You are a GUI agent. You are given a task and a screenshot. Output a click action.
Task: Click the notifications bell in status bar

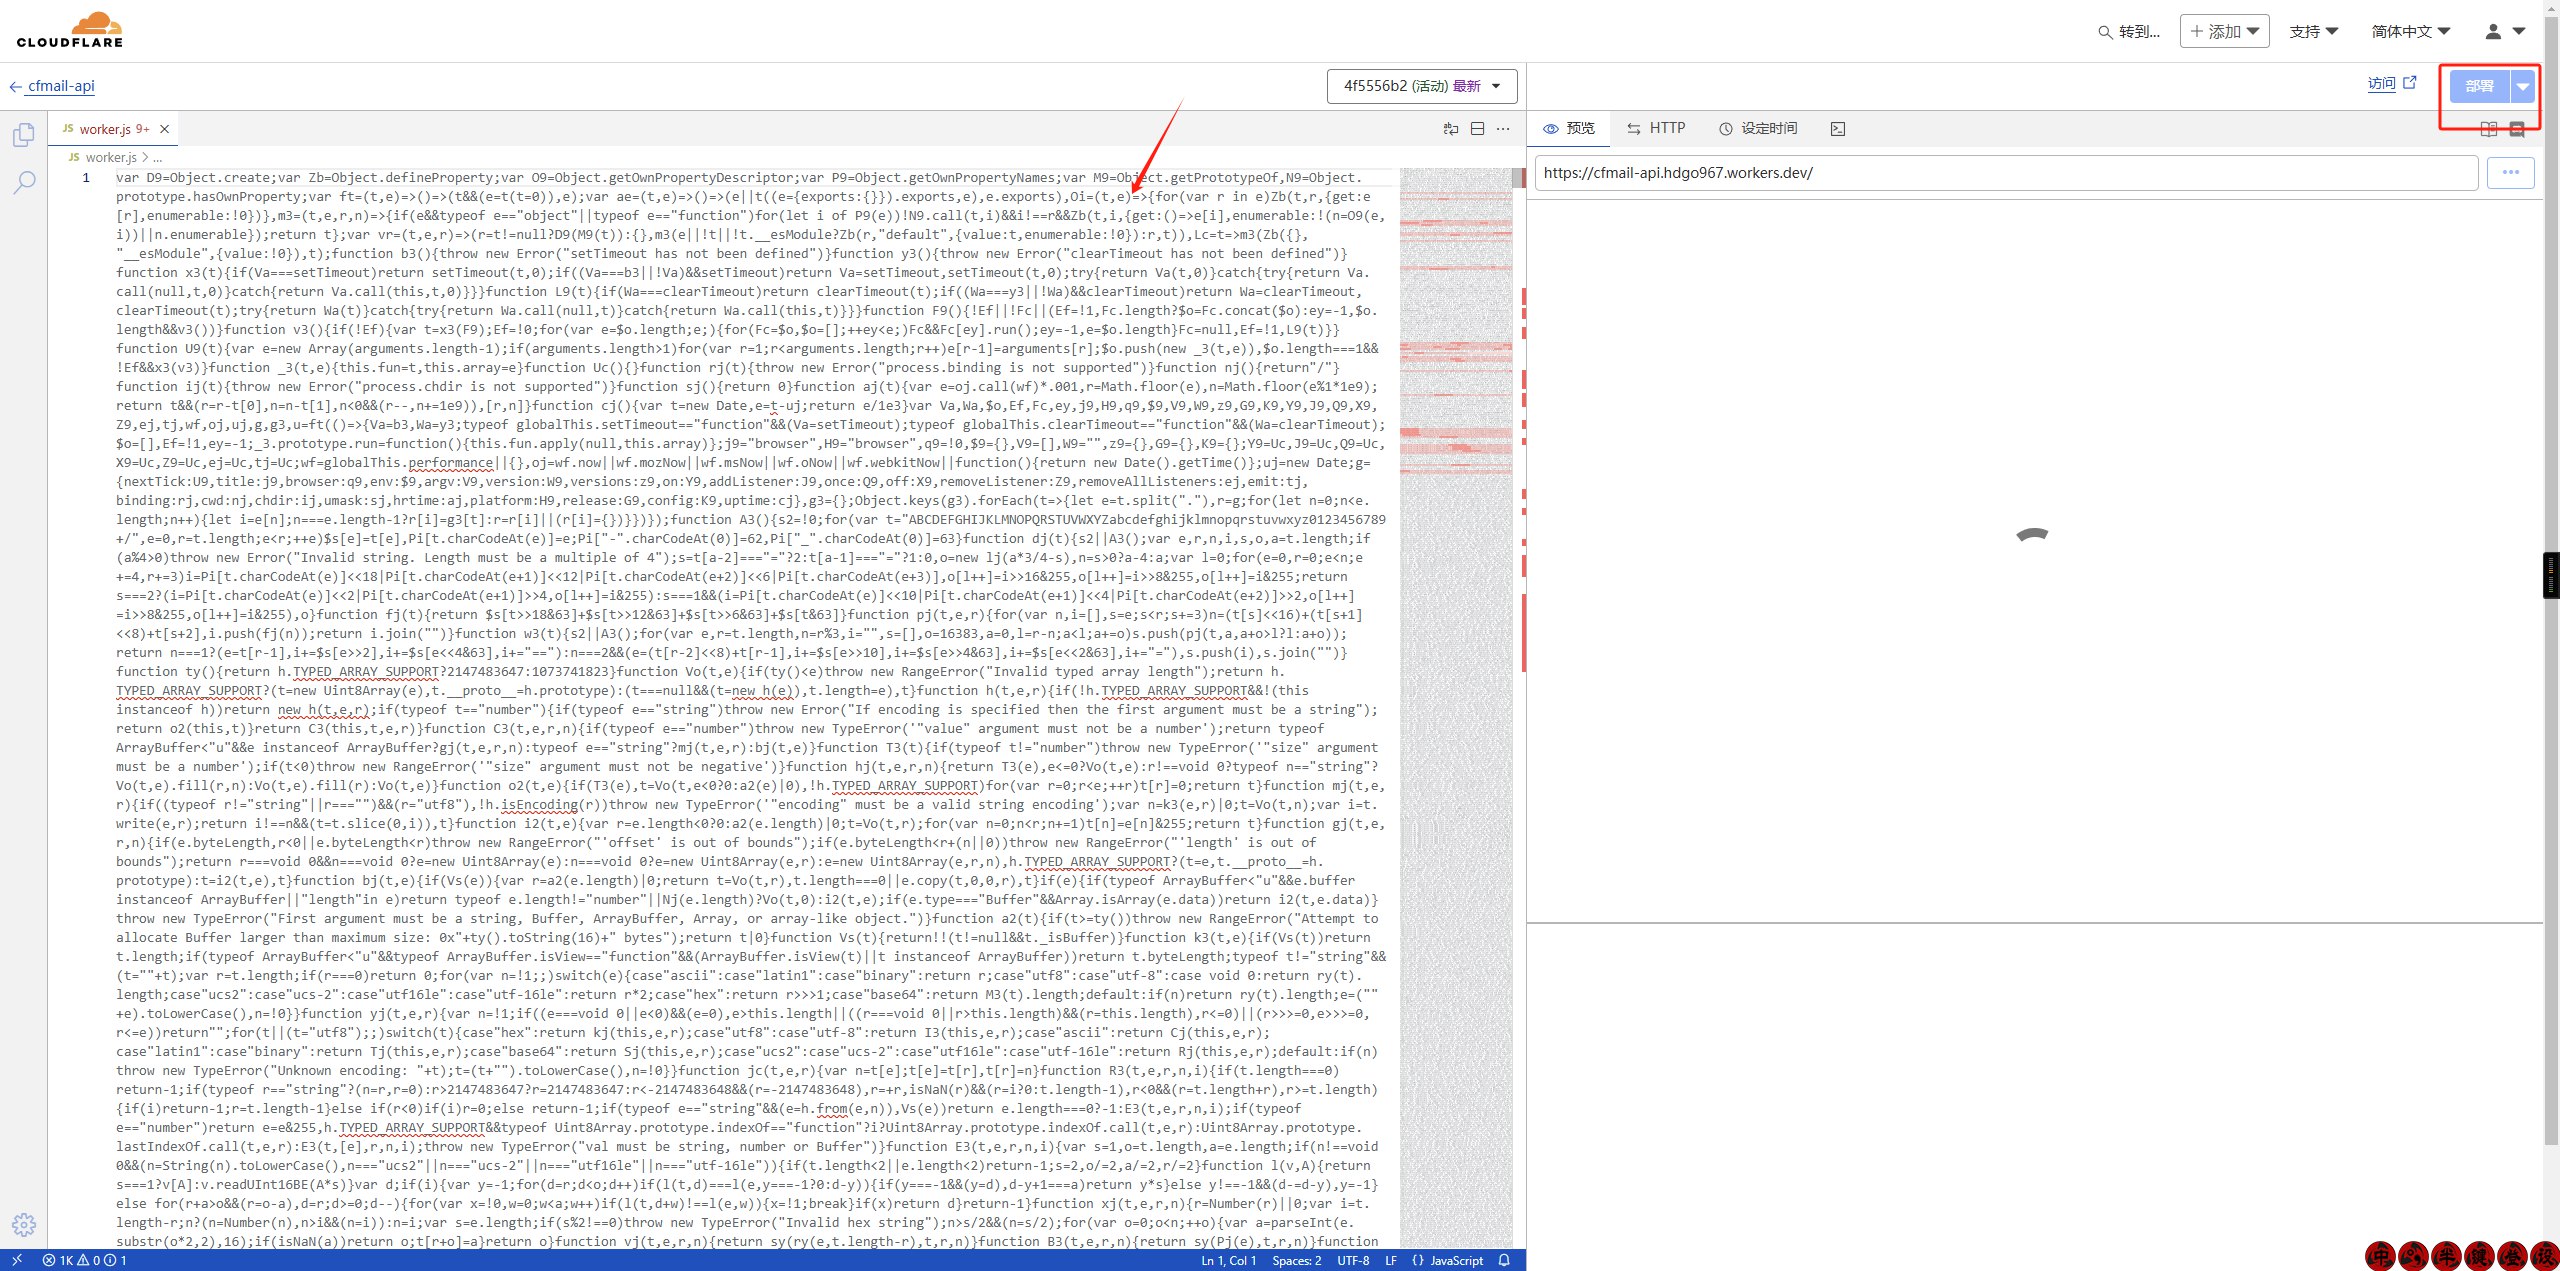click(1504, 1260)
